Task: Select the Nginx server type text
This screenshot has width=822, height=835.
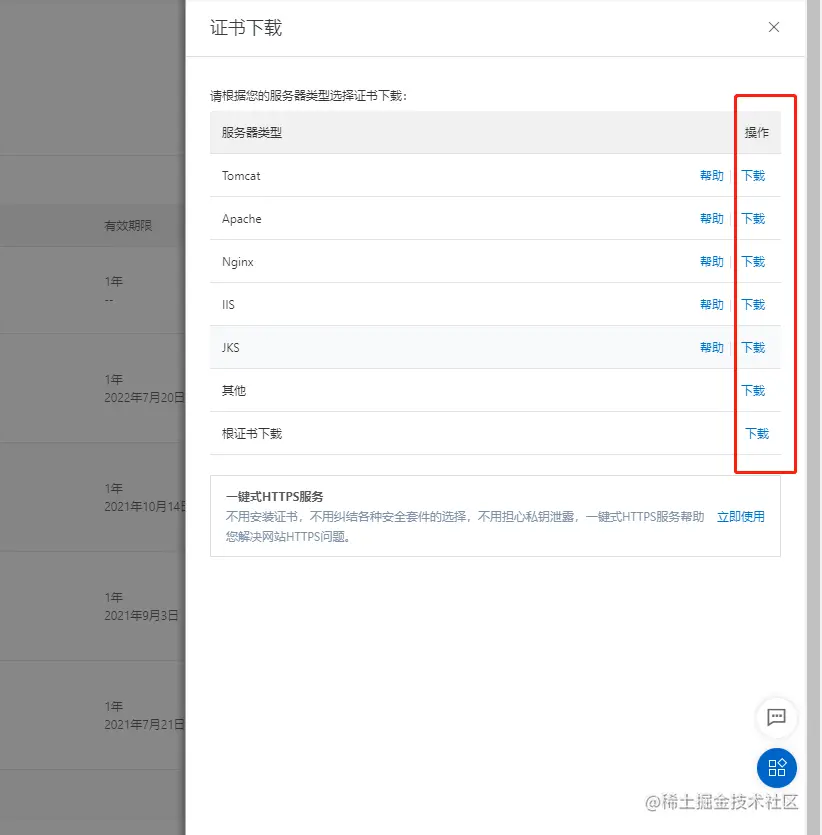Action: point(237,262)
